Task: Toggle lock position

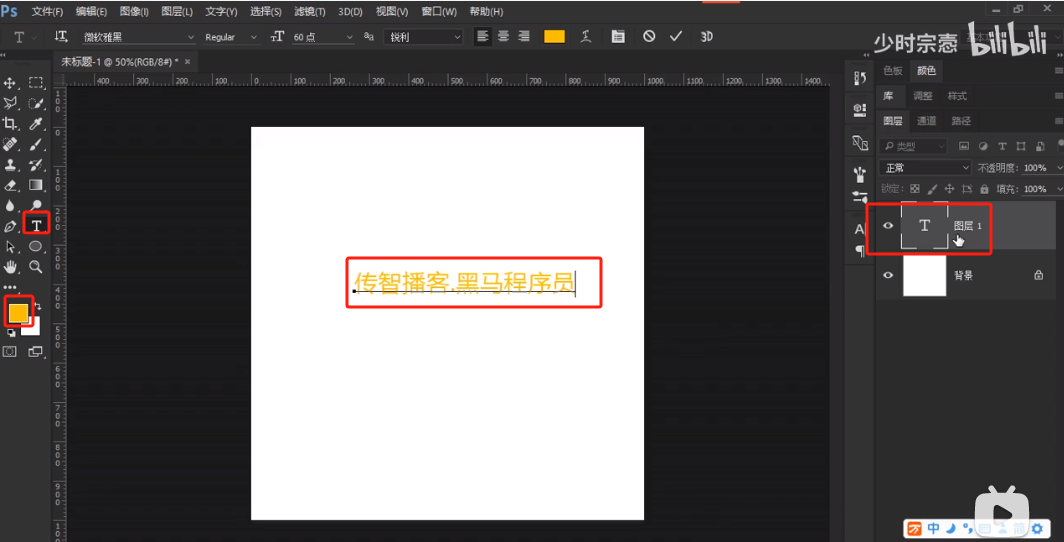Action: (949, 189)
